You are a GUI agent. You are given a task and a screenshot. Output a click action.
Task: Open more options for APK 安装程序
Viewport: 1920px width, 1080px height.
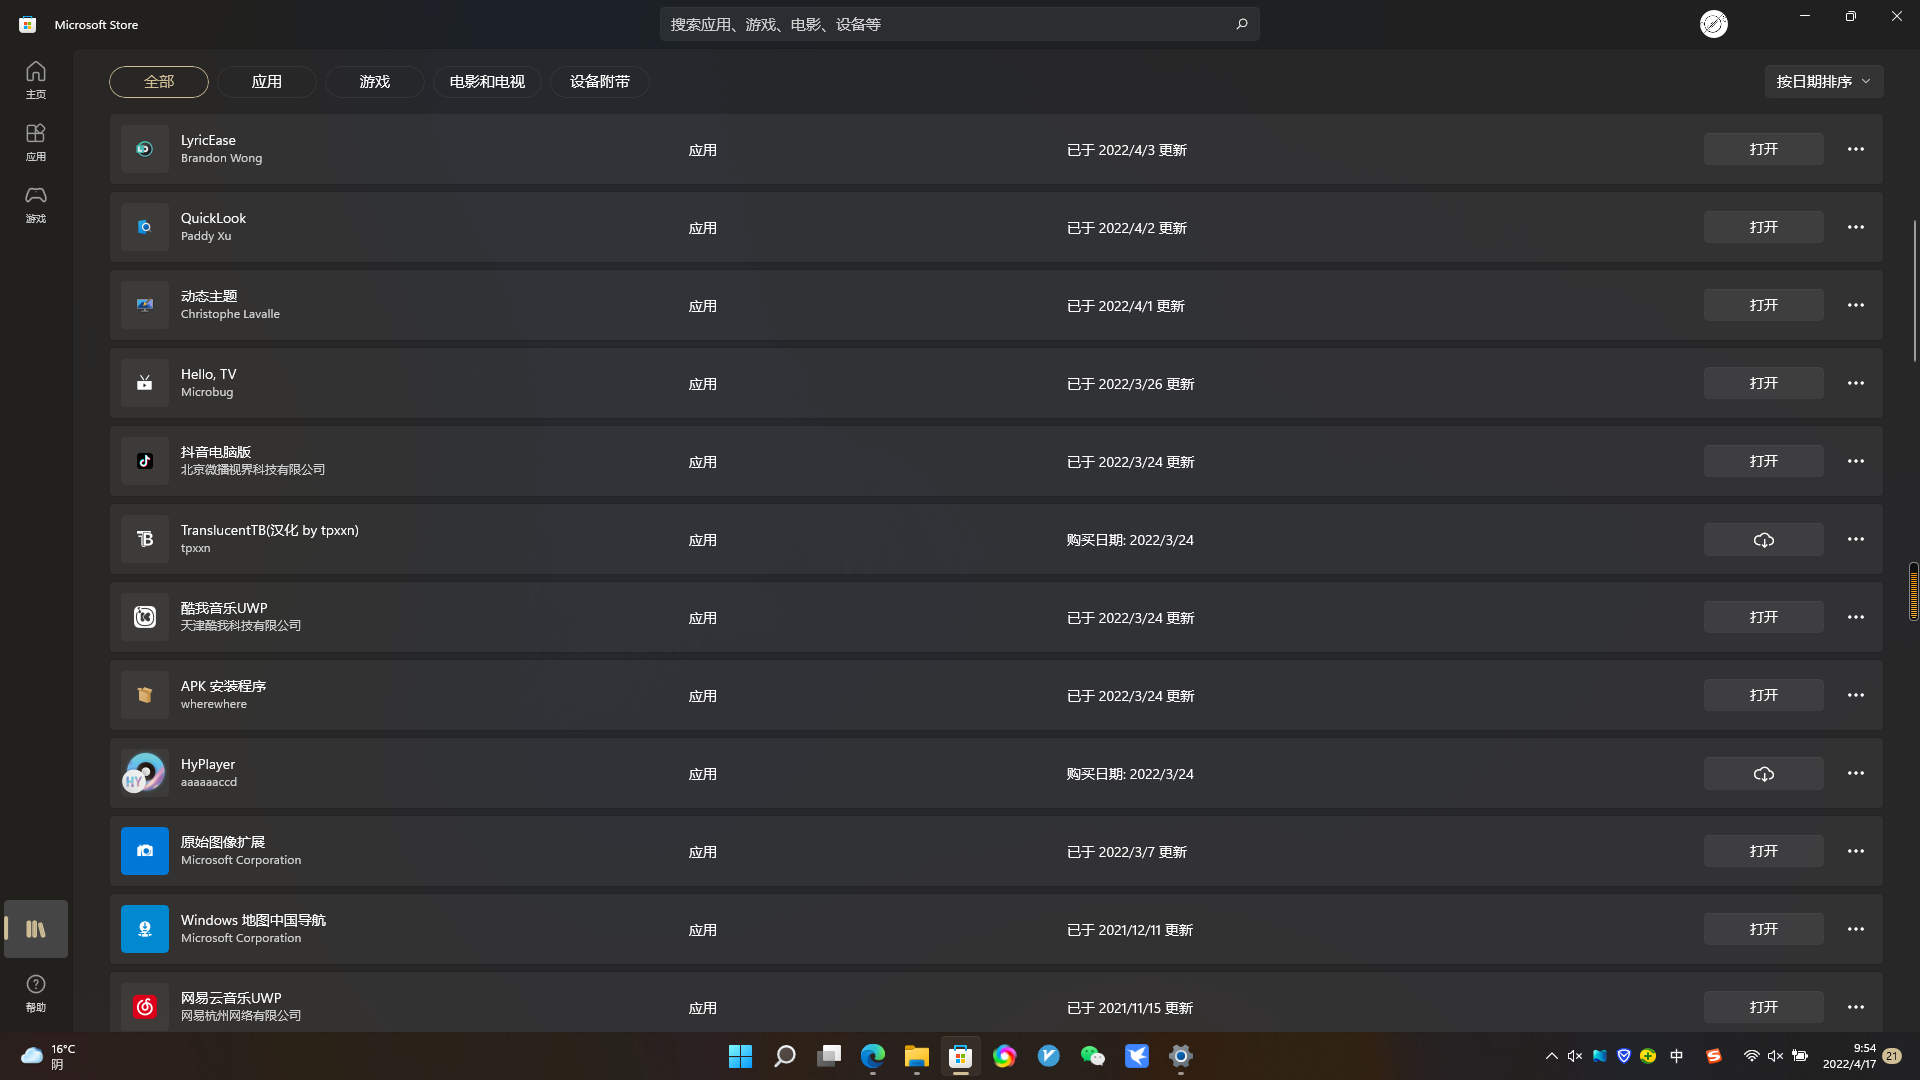click(x=1856, y=695)
